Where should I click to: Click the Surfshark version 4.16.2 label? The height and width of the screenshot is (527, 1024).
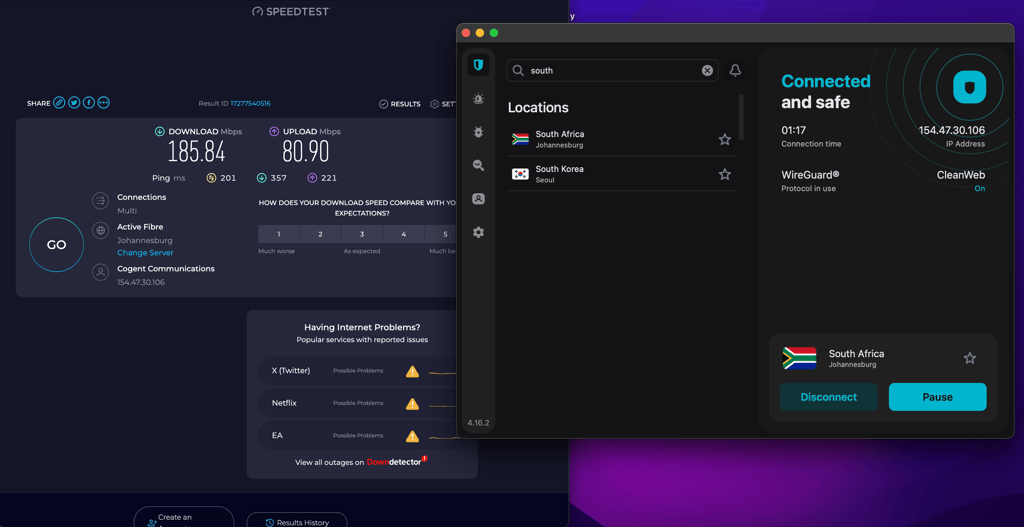click(478, 423)
